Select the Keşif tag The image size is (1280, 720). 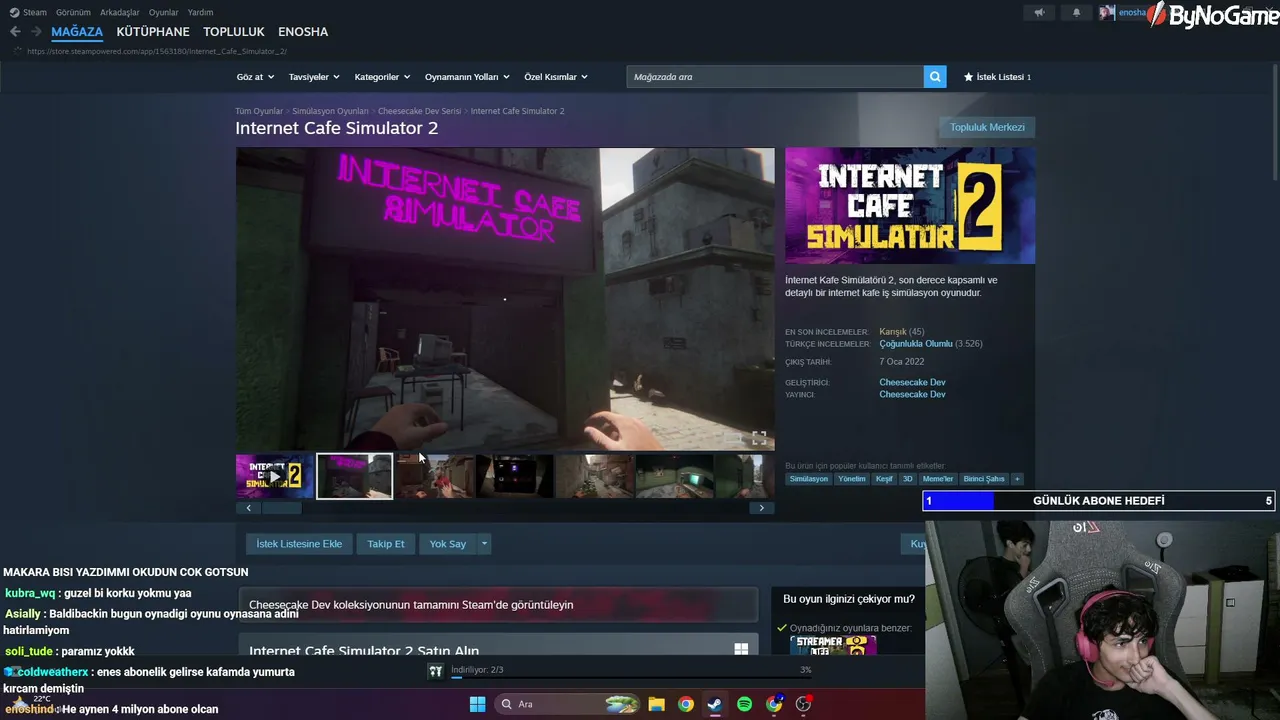(884, 479)
